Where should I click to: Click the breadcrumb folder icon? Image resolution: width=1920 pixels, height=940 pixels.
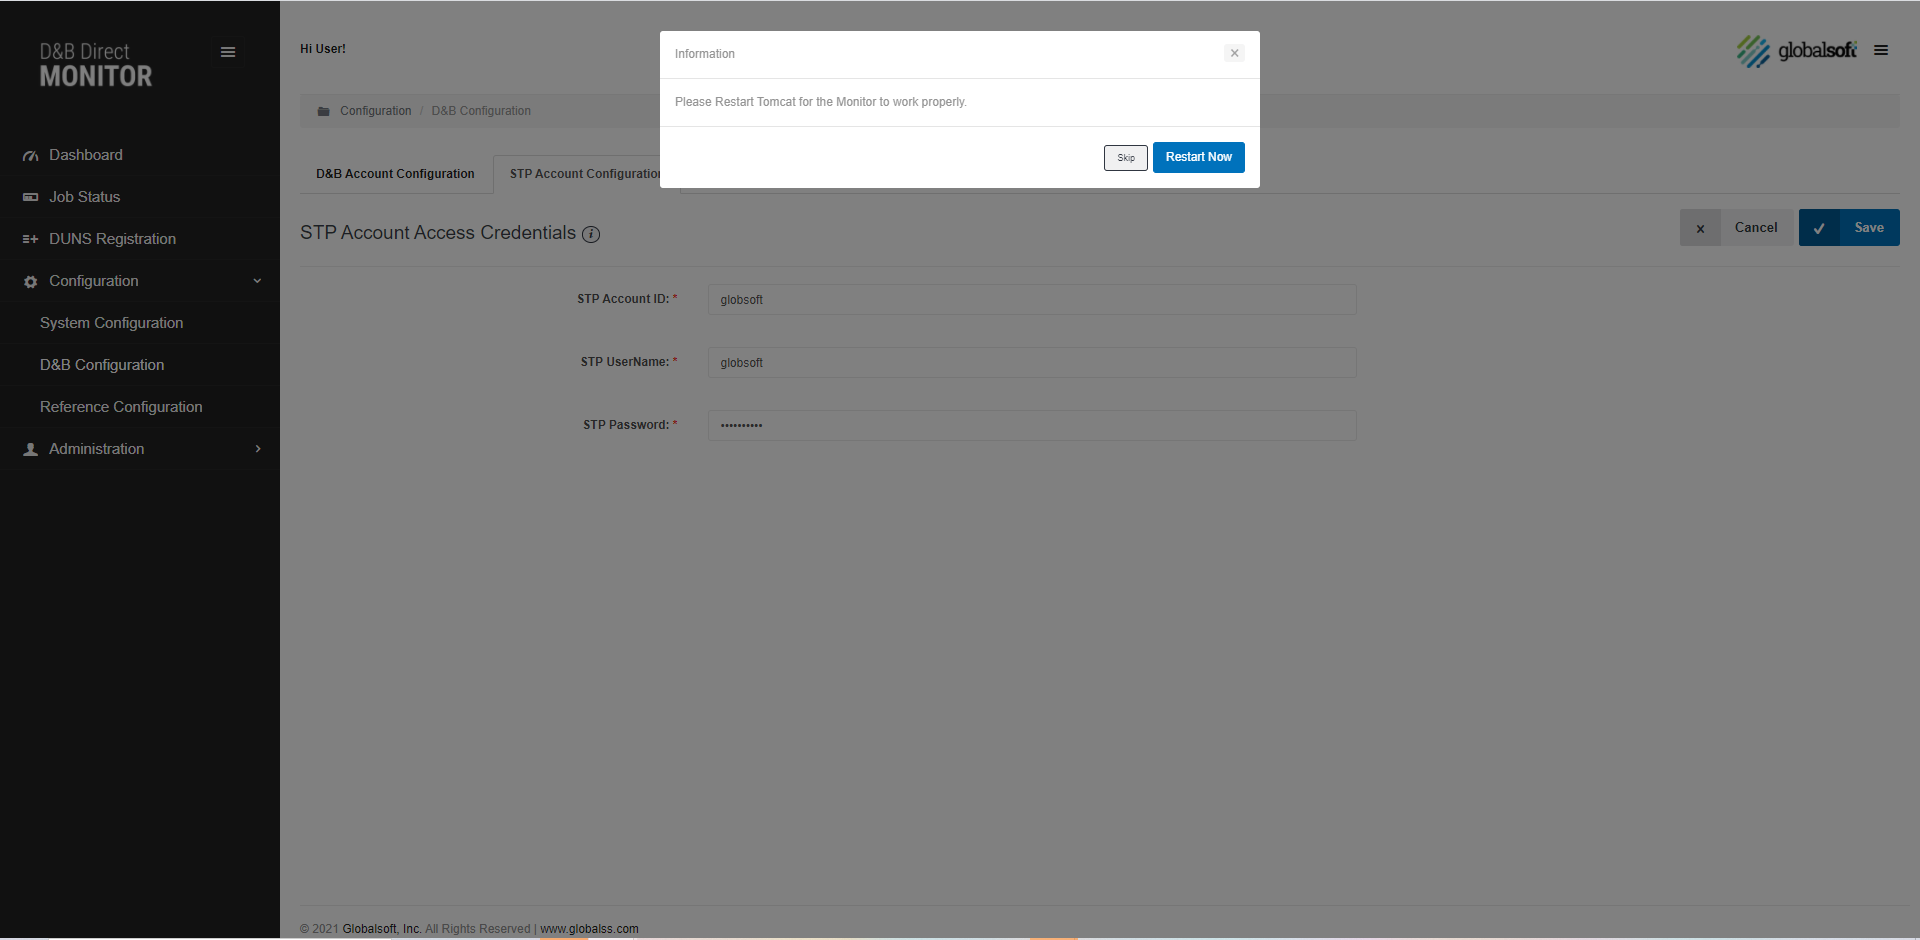323,111
